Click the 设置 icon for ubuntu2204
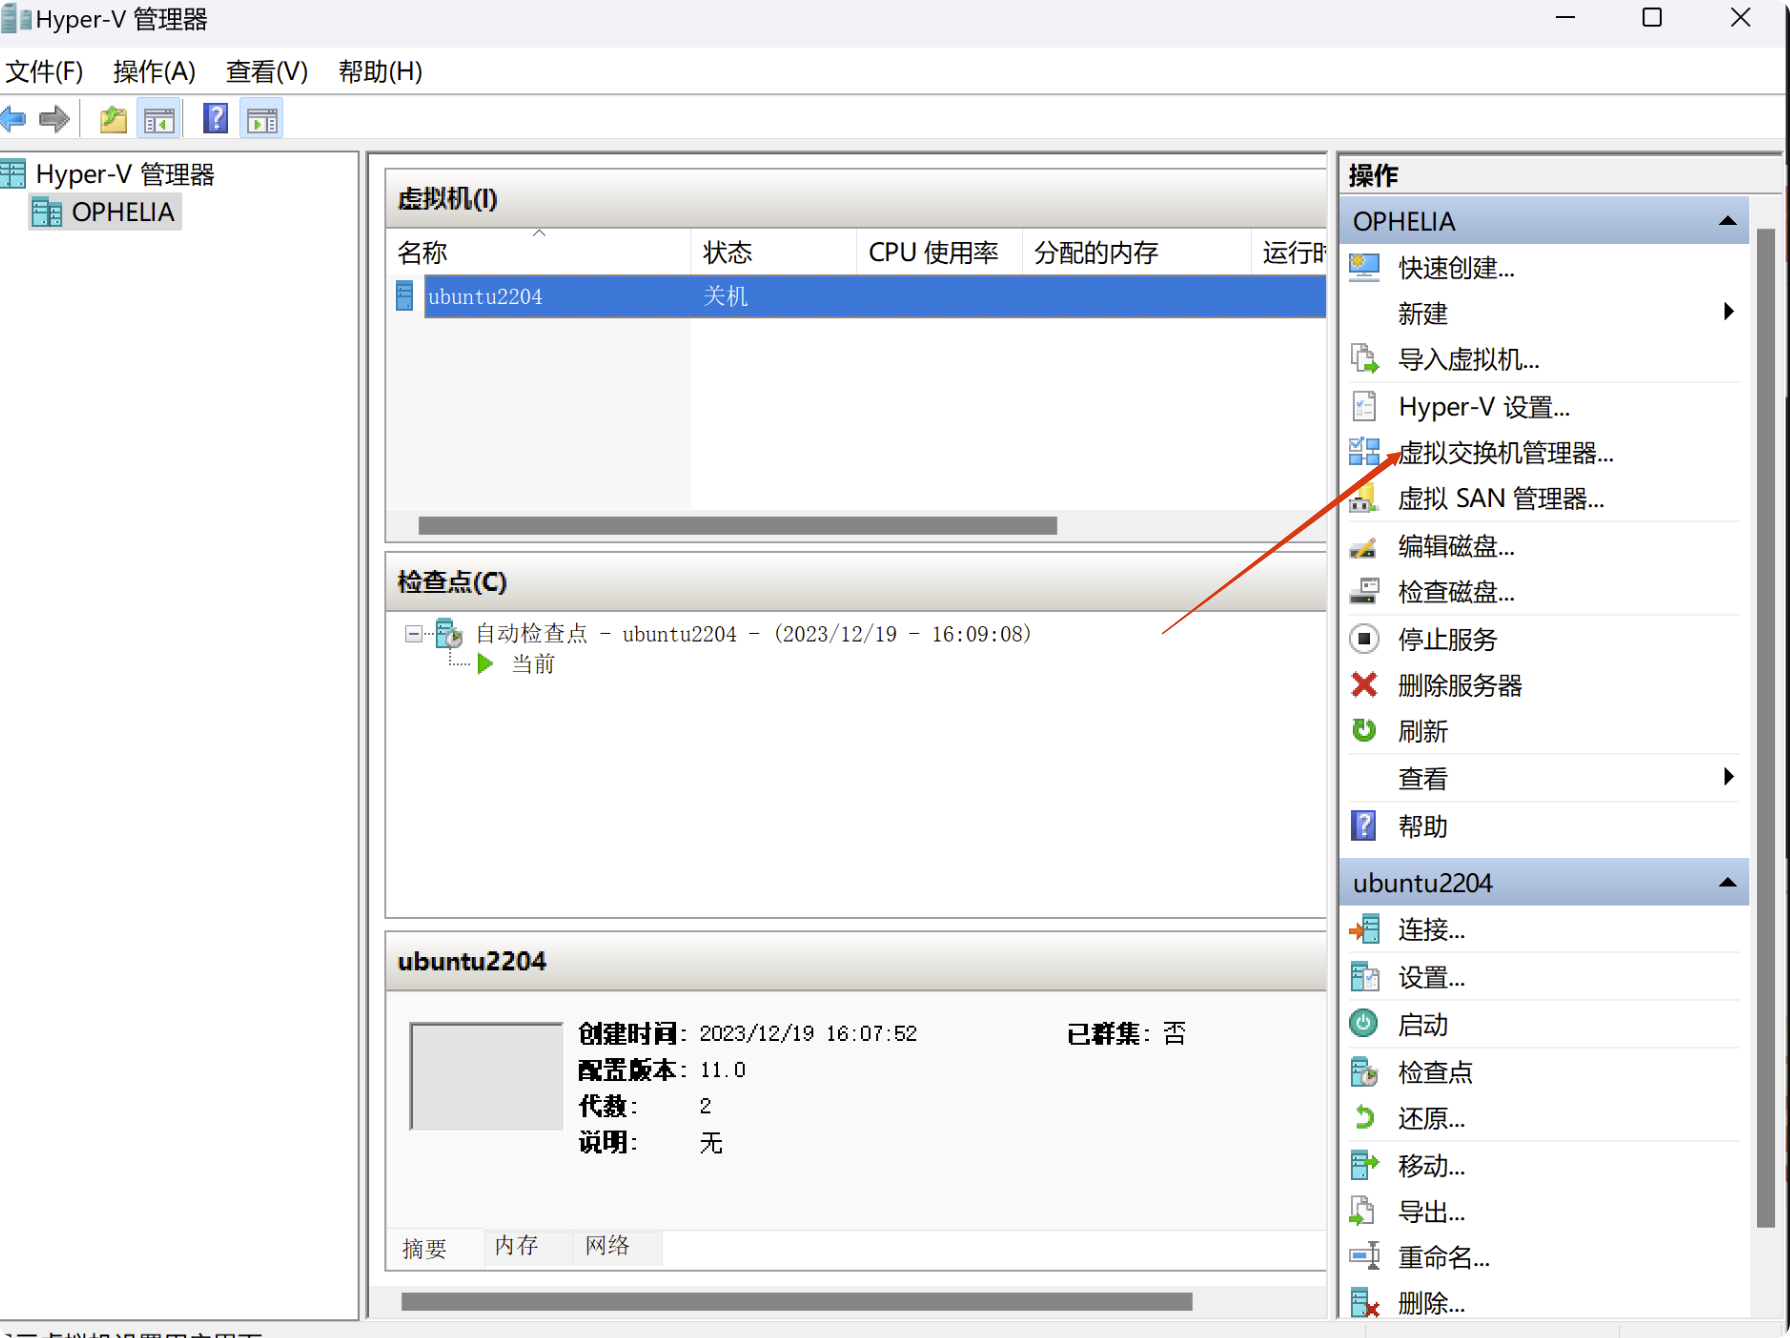Image resolution: width=1790 pixels, height=1338 pixels. (1364, 976)
